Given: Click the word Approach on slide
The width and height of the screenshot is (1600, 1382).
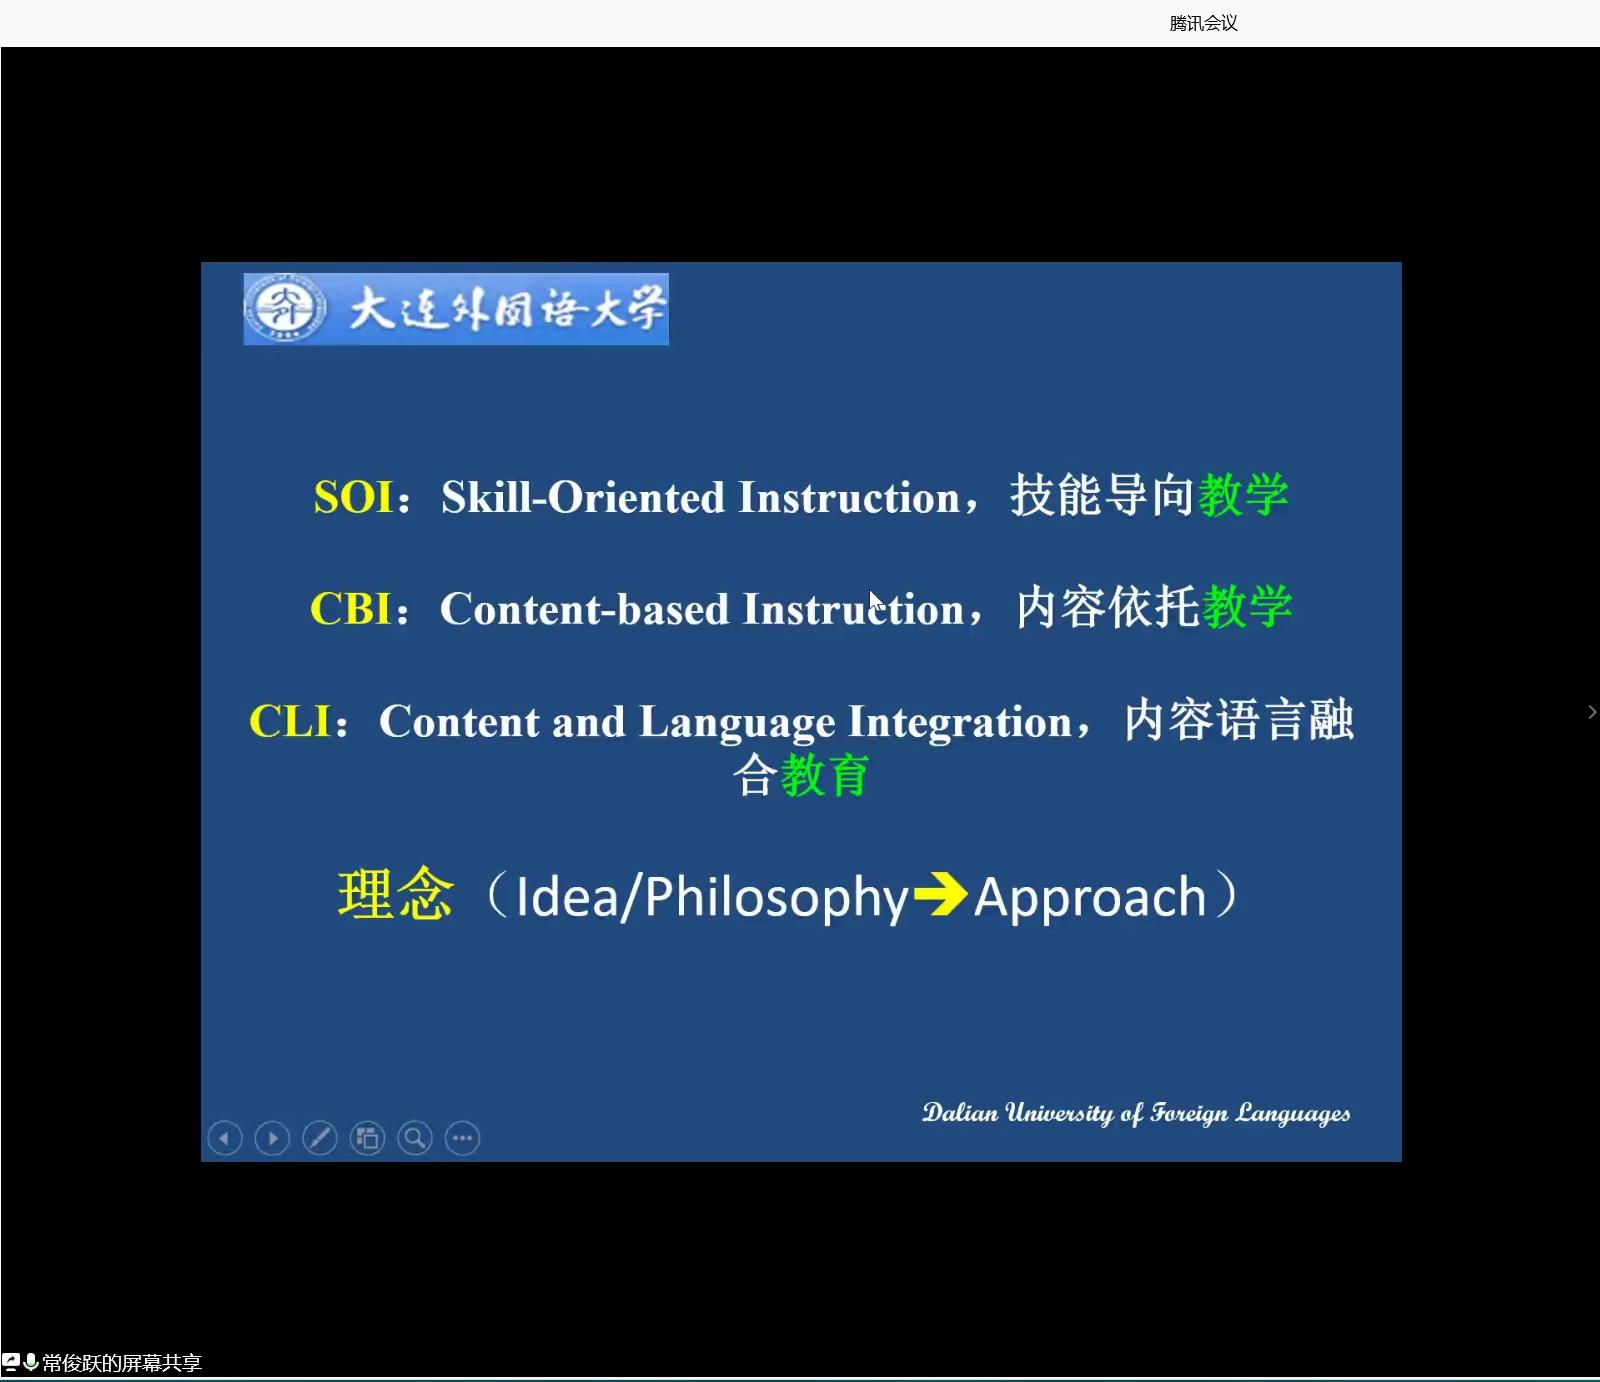Looking at the screenshot, I should pyautogui.click(x=1090, y=897).
